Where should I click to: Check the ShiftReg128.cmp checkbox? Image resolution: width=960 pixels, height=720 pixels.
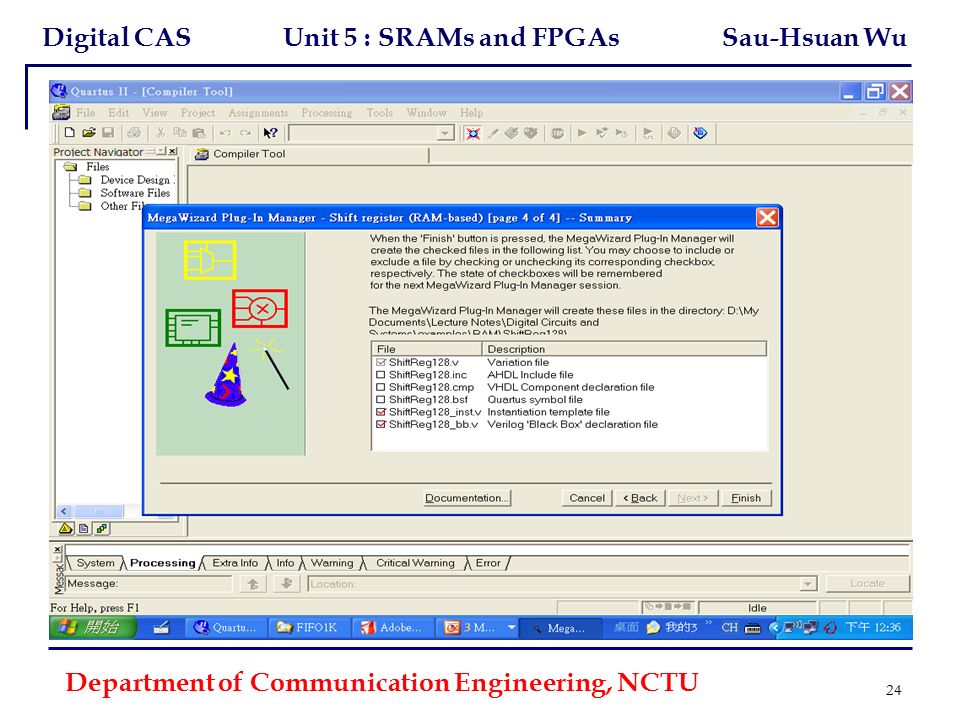point(381,387)
